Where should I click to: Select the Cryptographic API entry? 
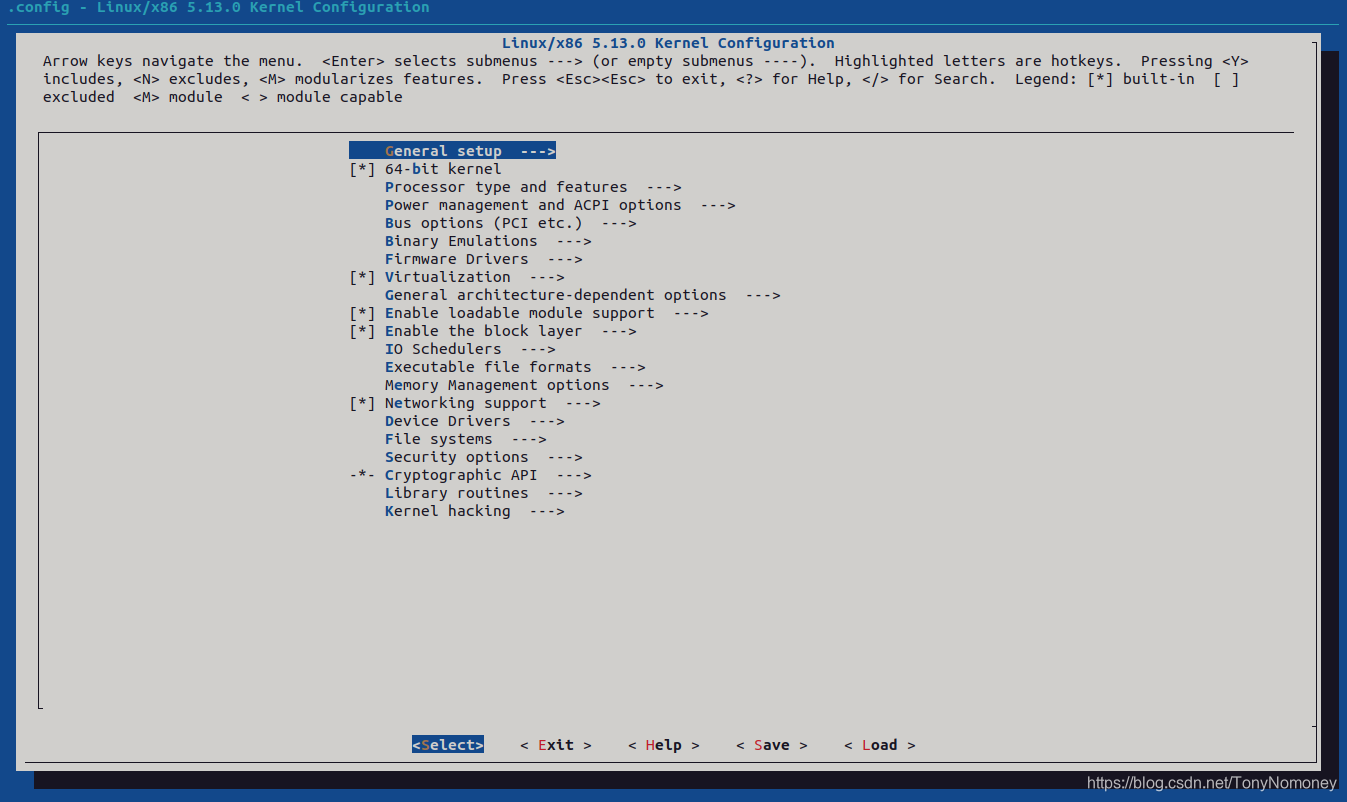point(470,475)
